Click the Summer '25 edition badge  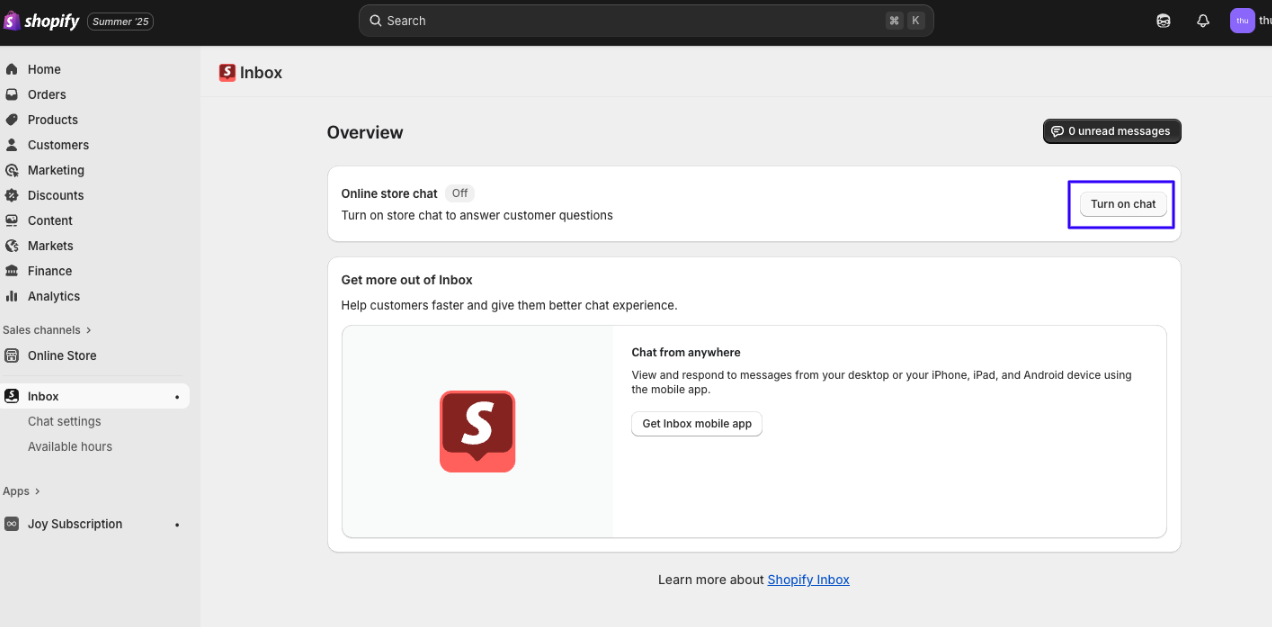(120, 21)
